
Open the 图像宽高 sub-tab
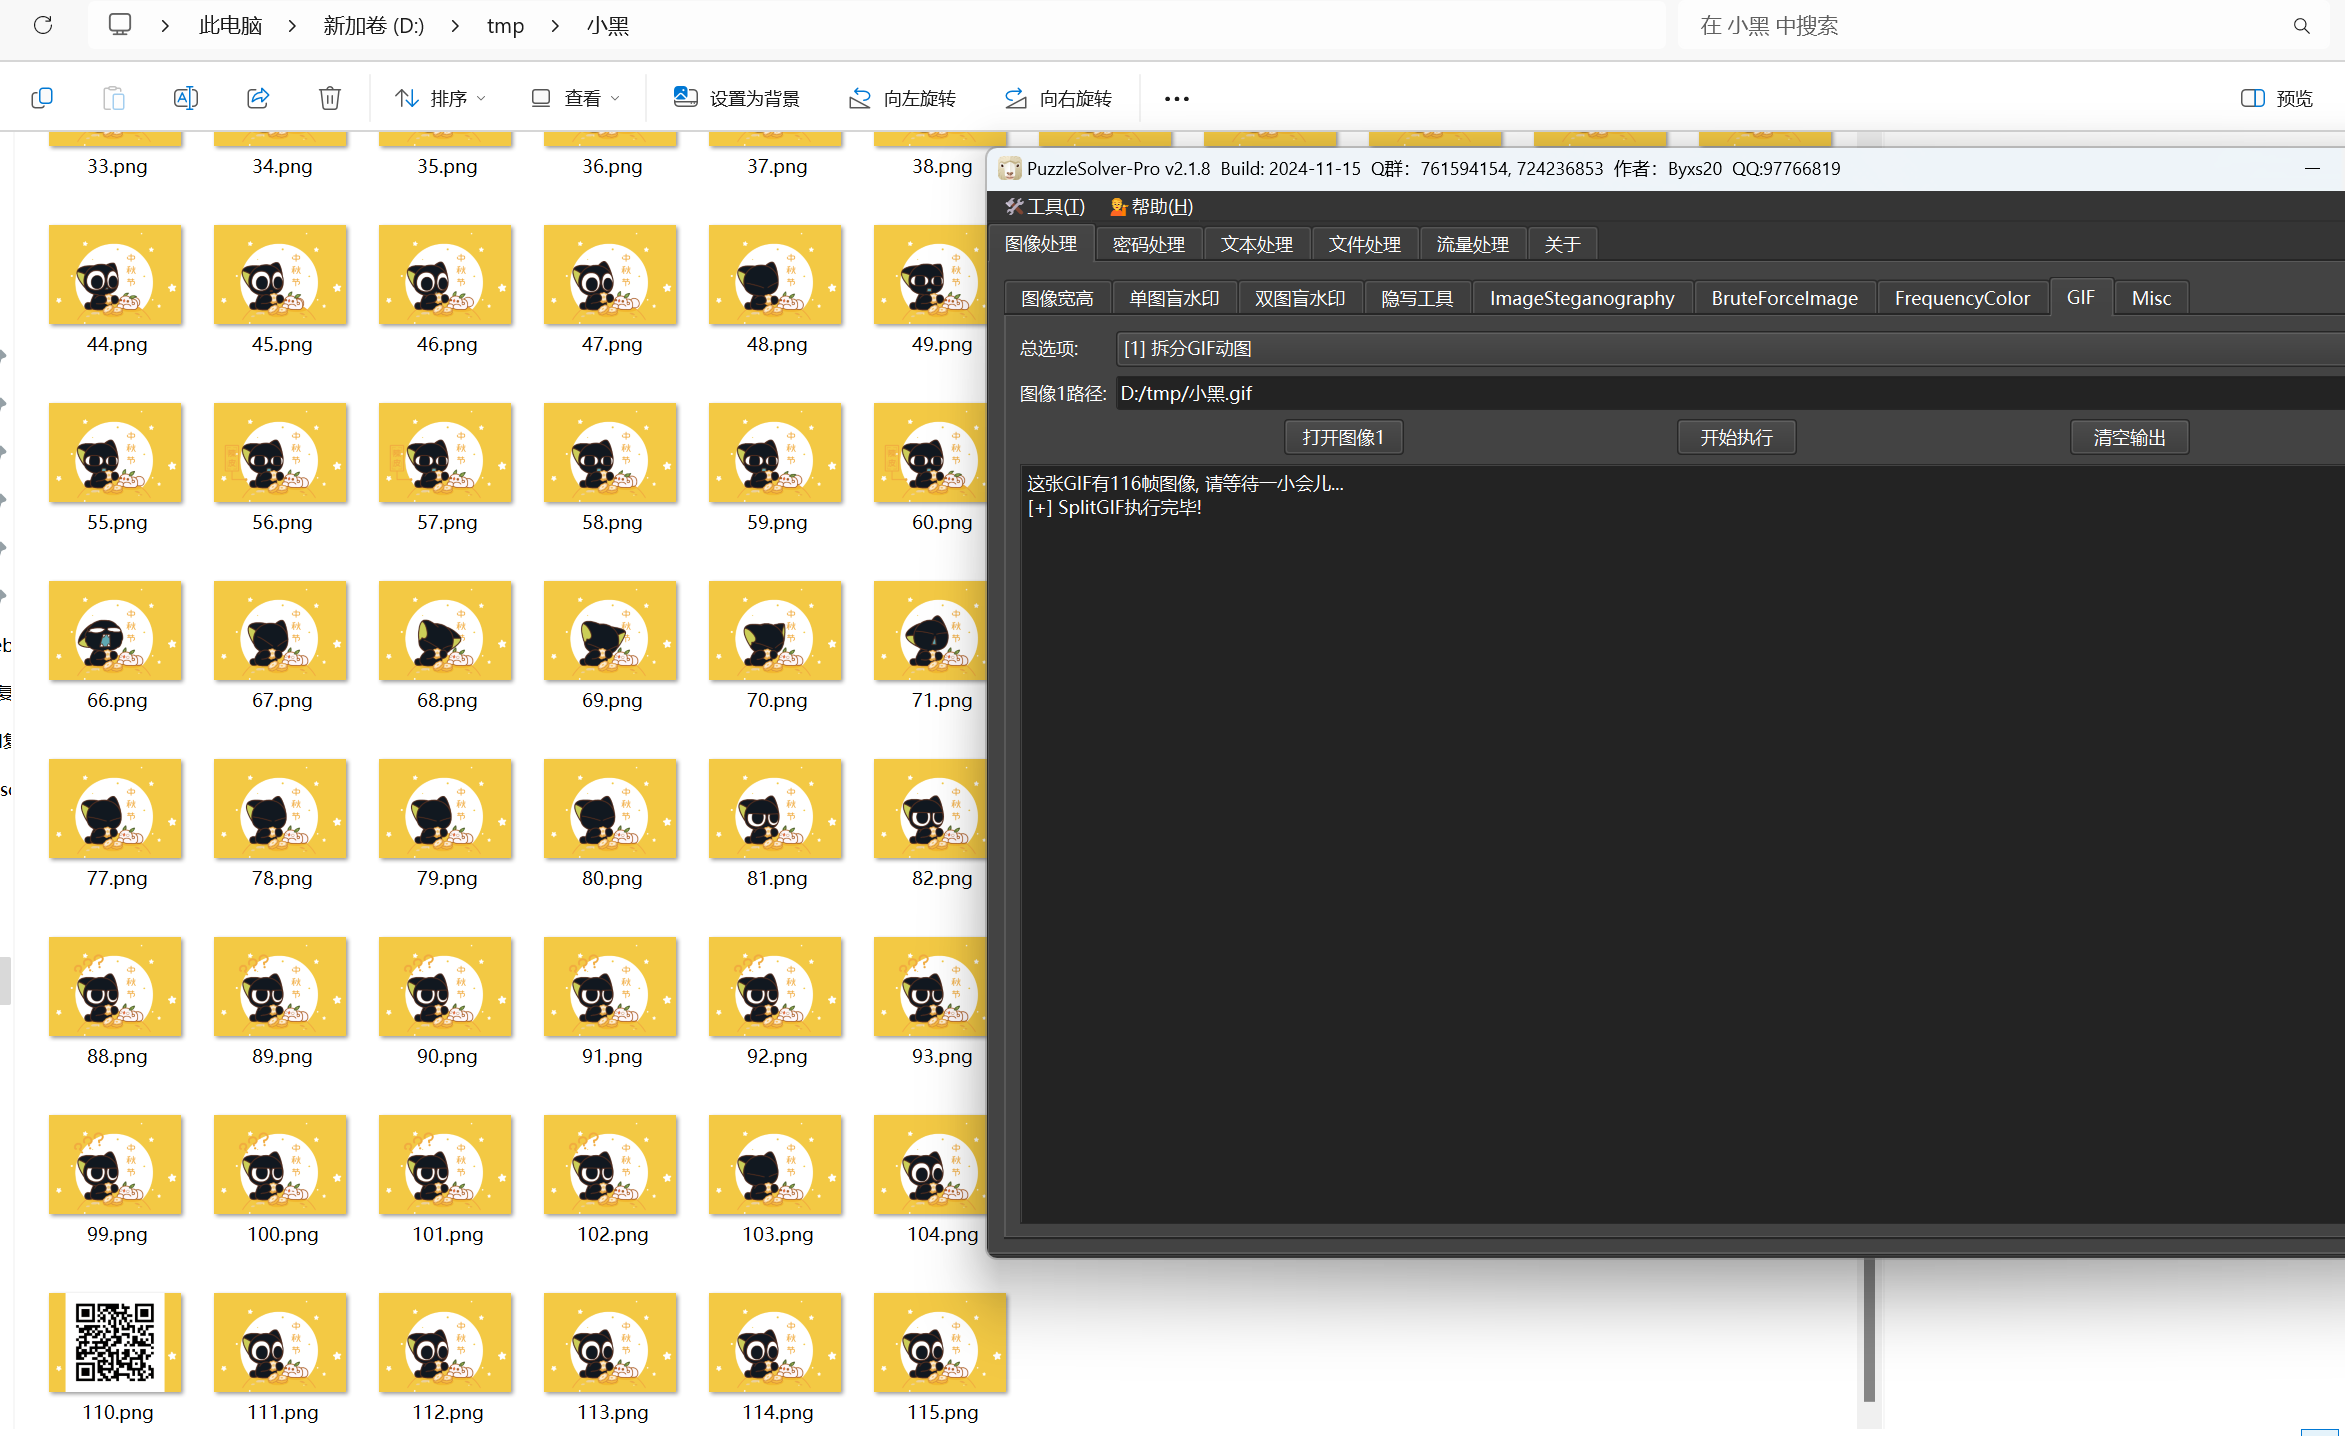click(1057, 298)
